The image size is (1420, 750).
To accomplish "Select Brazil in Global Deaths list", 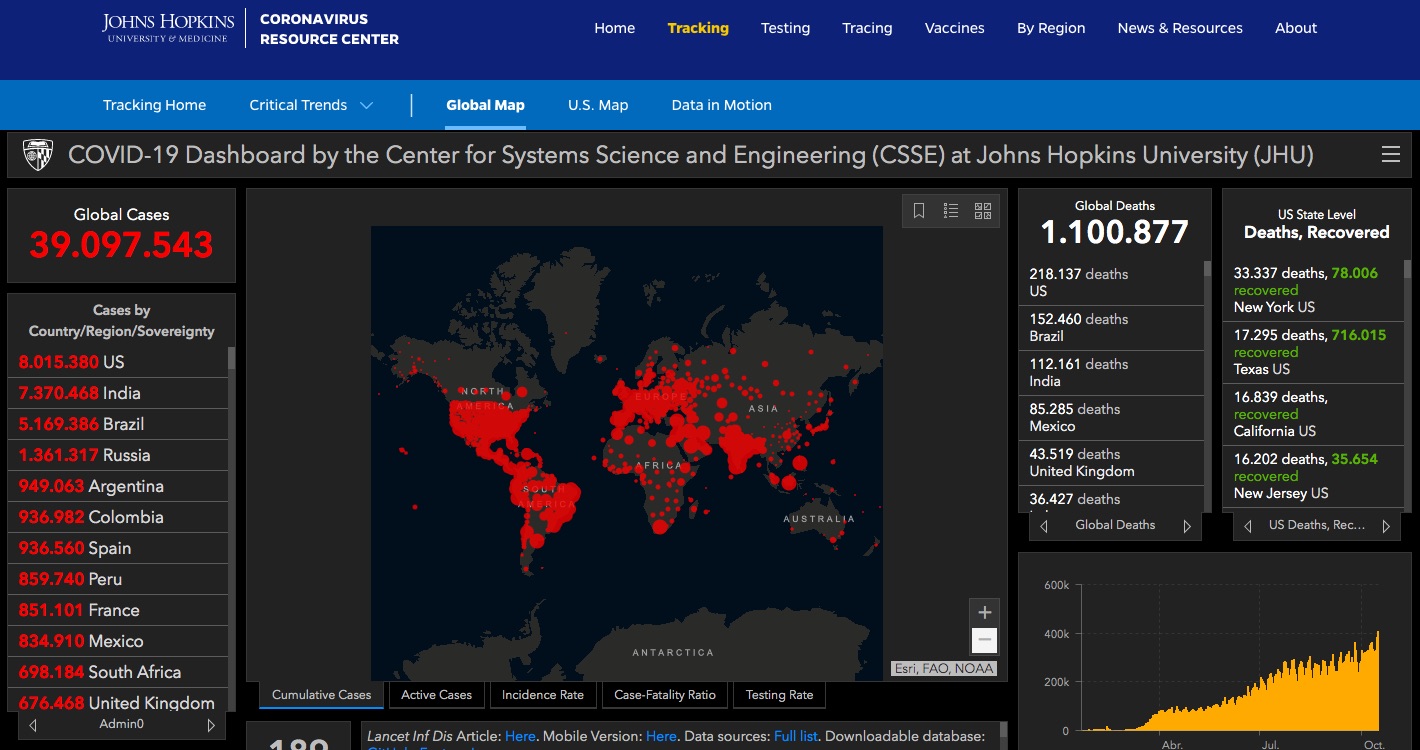I will coord(1078,327).
